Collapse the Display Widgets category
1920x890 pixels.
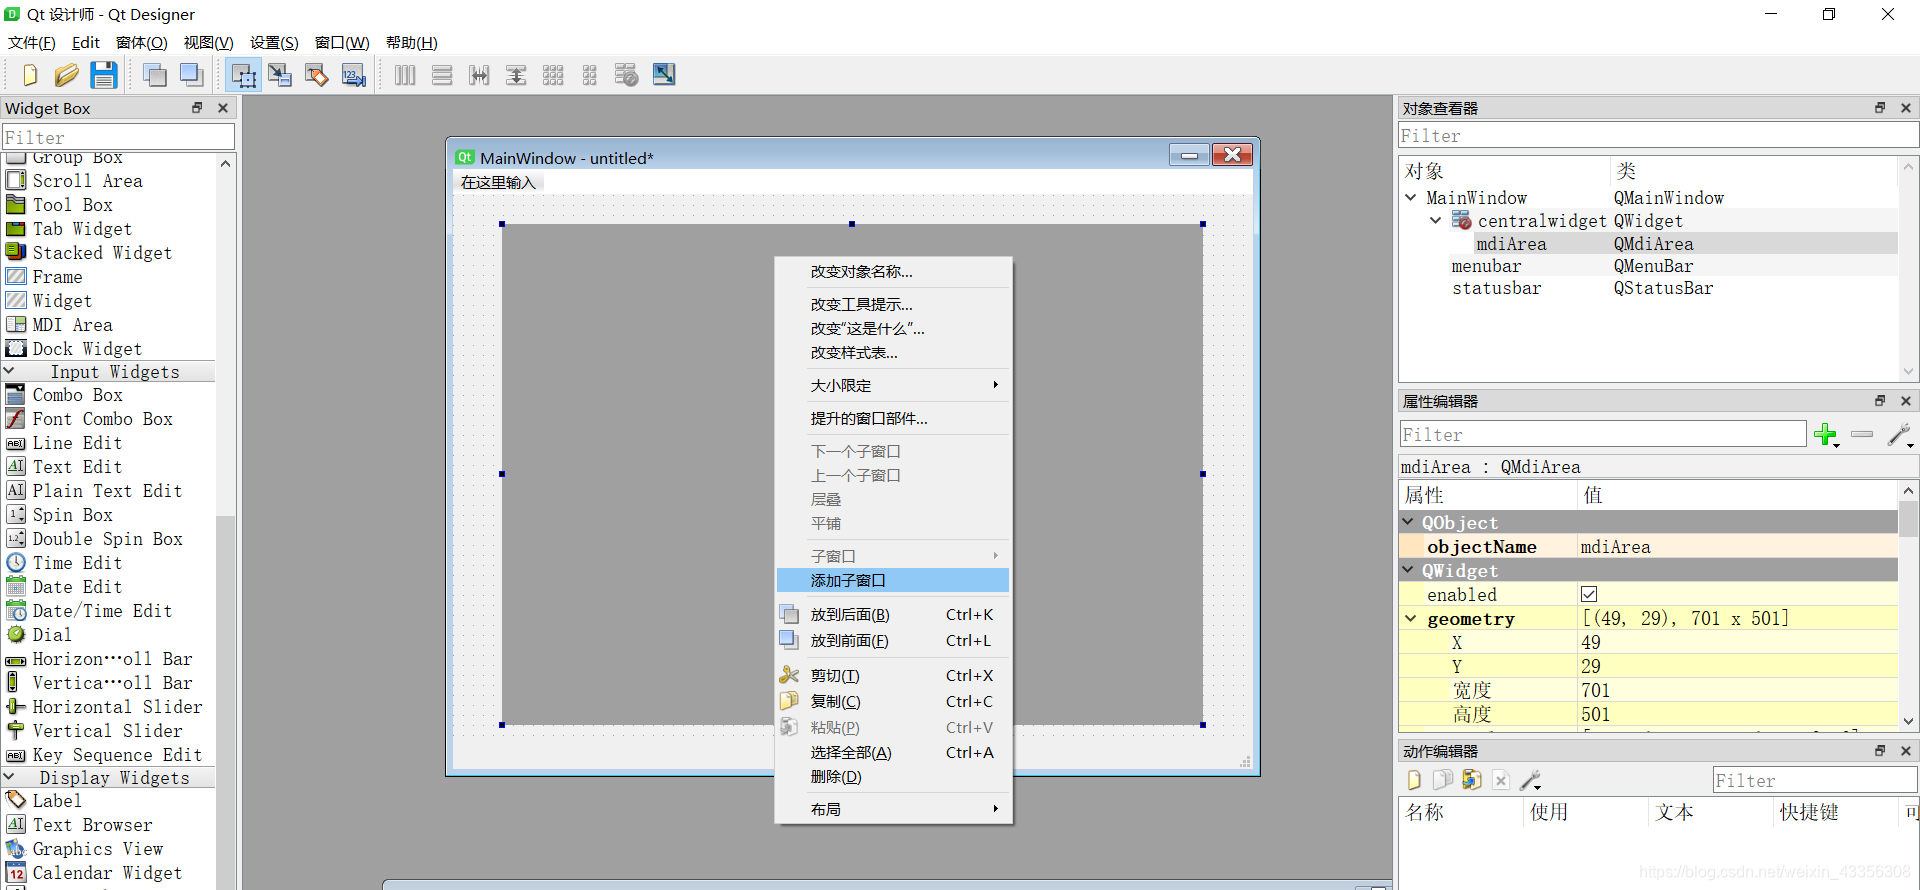[x=9, y=777]
